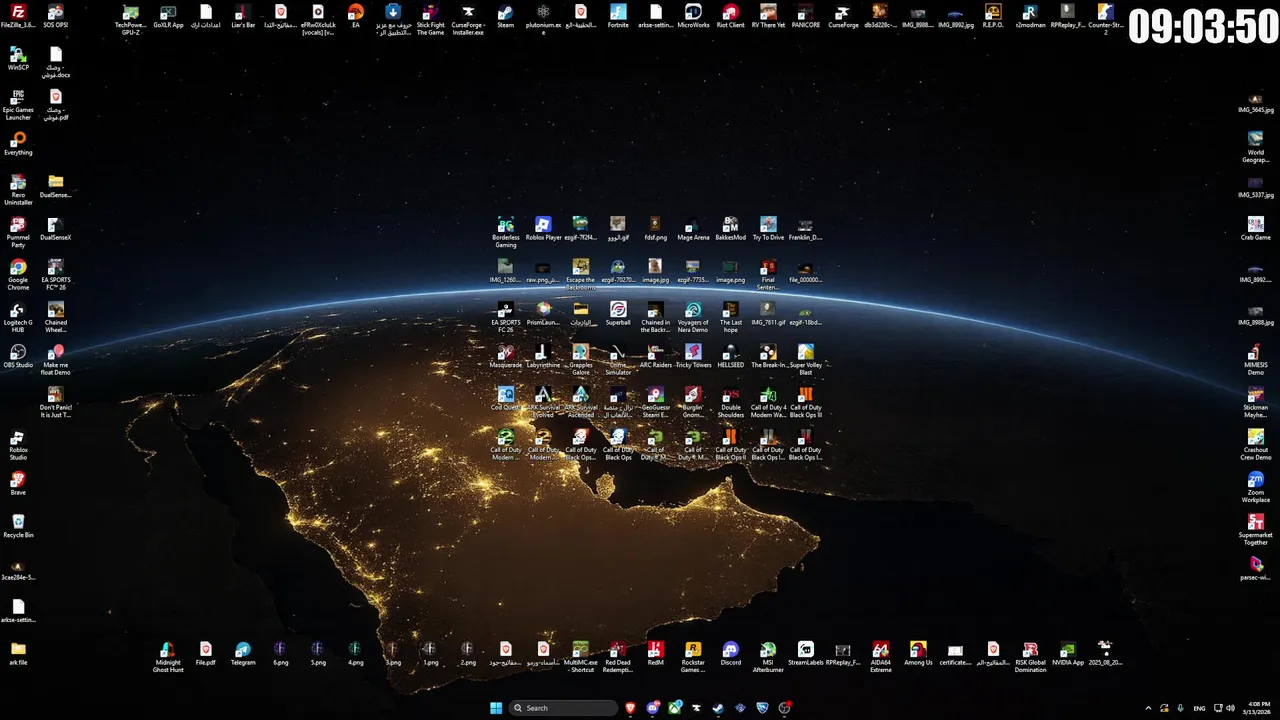The image size is (1280, 720).
Task: Select Zoom Workplace desktop icon
Action: 1255,487
